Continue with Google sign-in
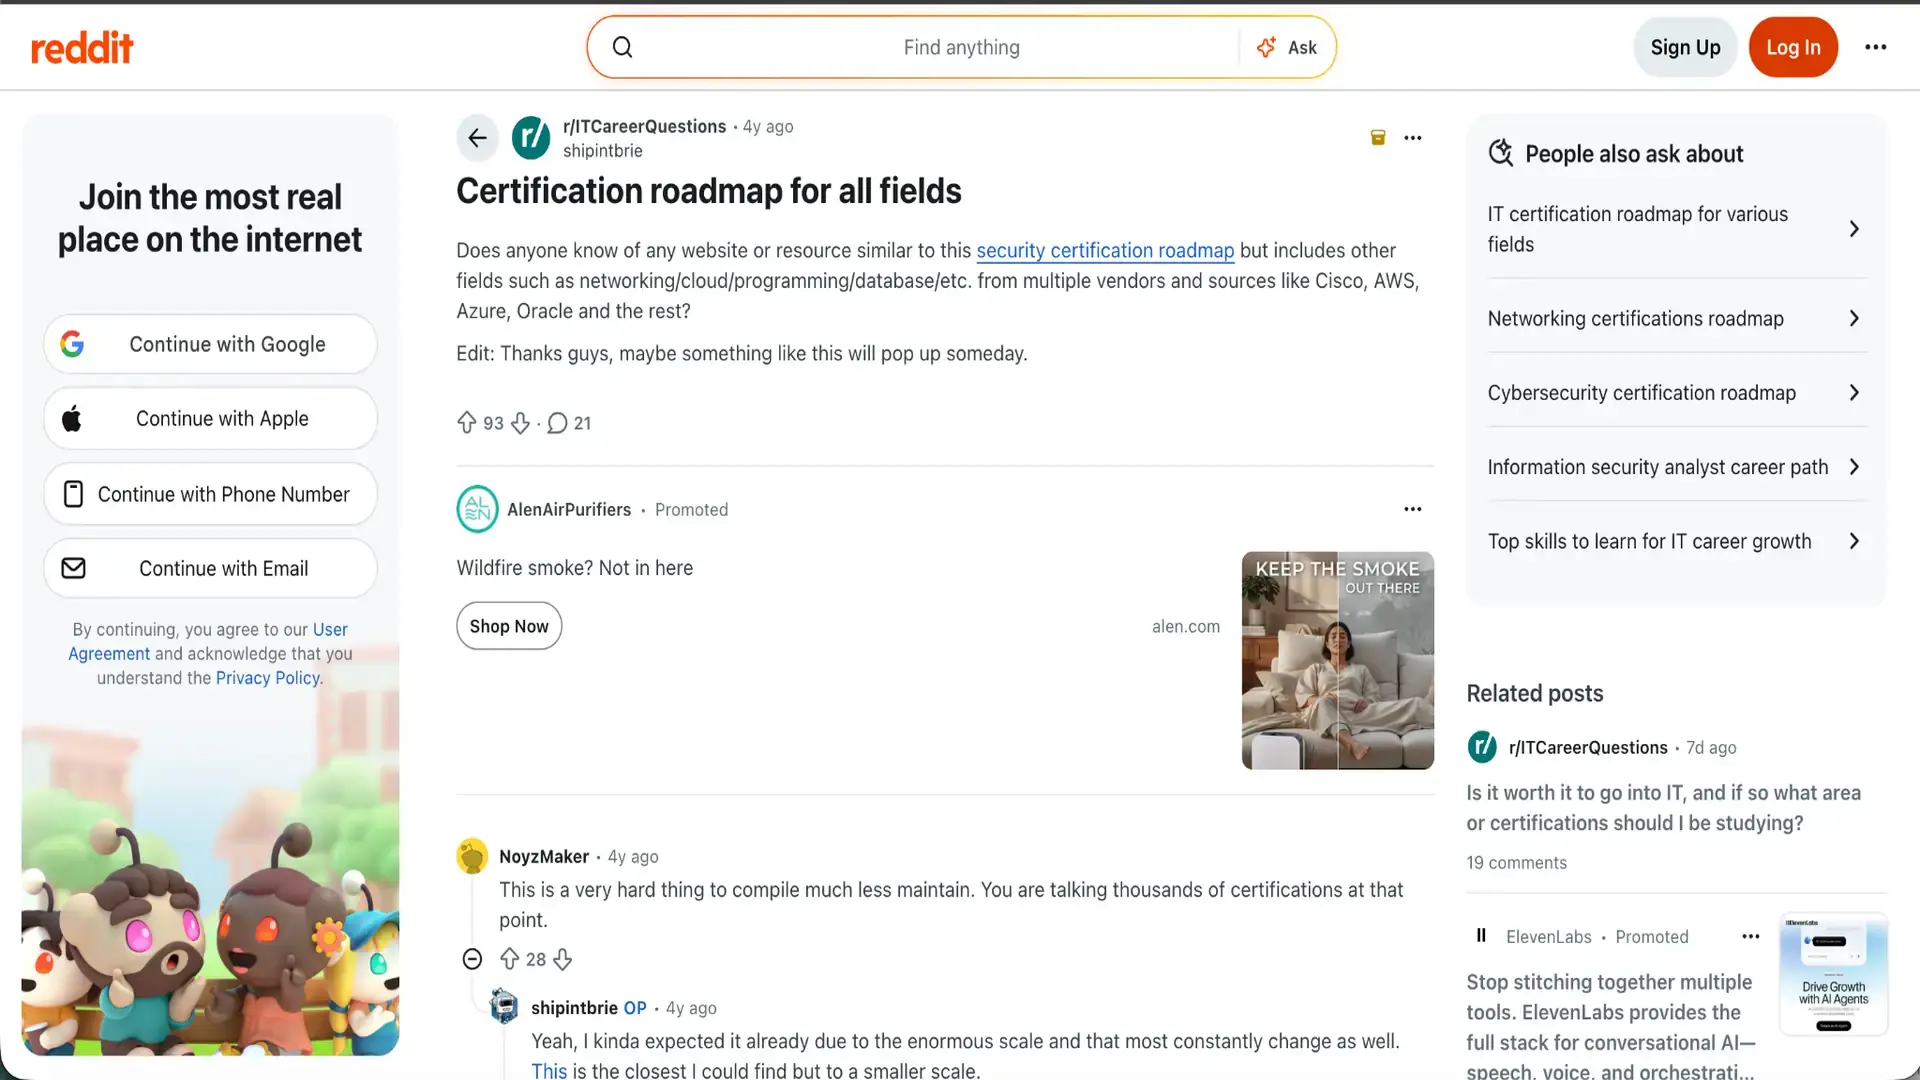Image resolution: width=1920 pixels, height=1080 pixels. coord(210,344)
